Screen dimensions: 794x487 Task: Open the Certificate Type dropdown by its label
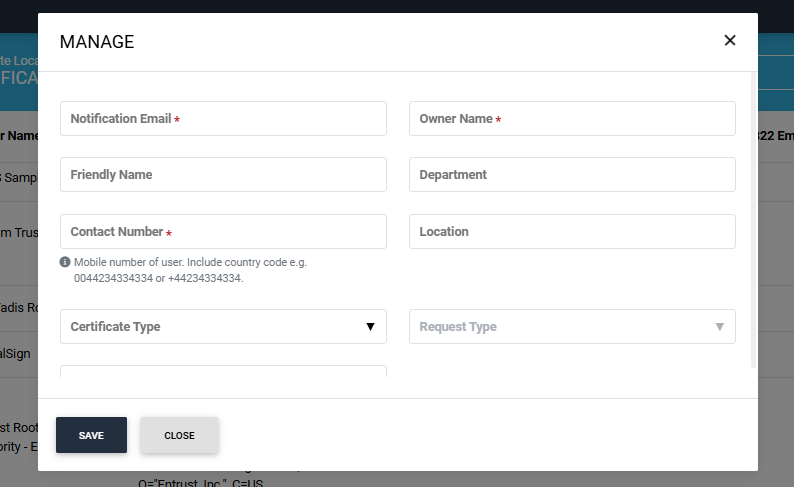[115, 327]
